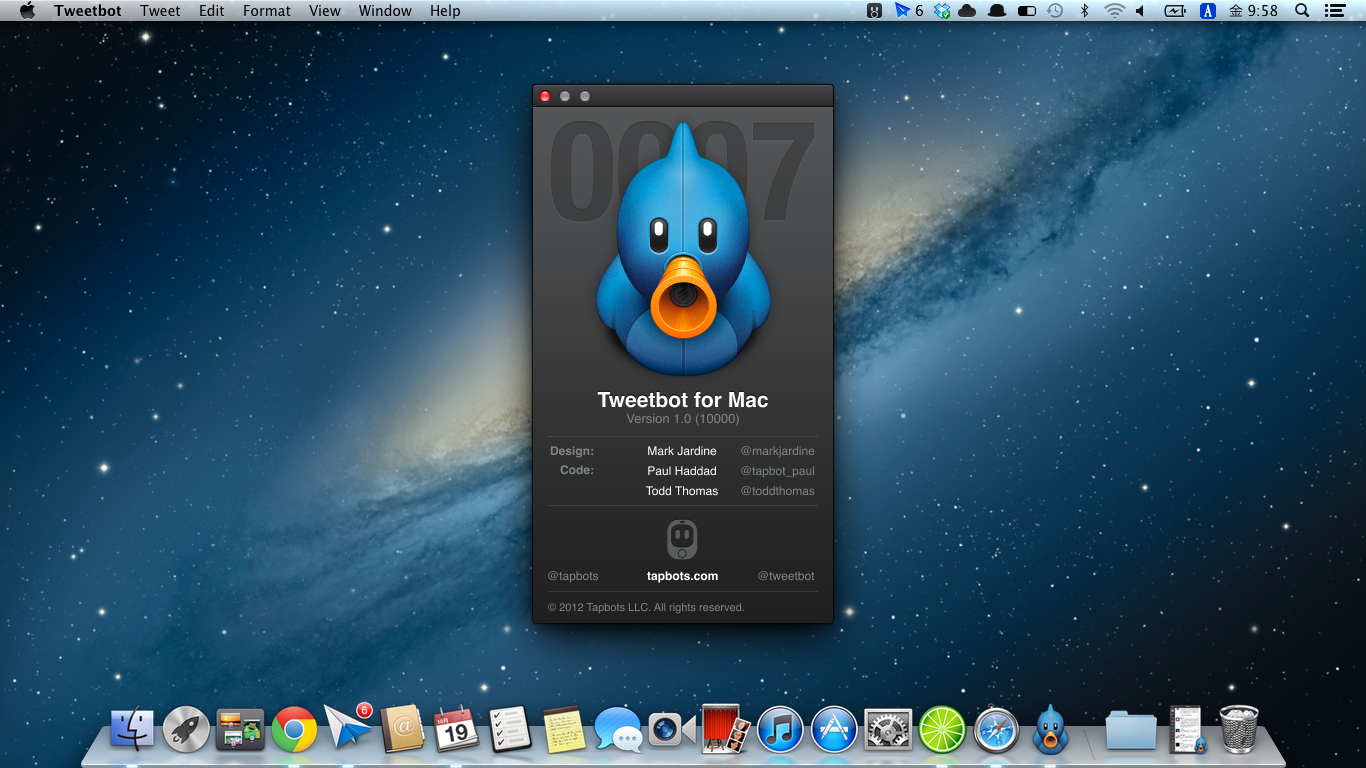Click the "Tweetbot for Mac" title
The image size is (1366, 768).
683,400
